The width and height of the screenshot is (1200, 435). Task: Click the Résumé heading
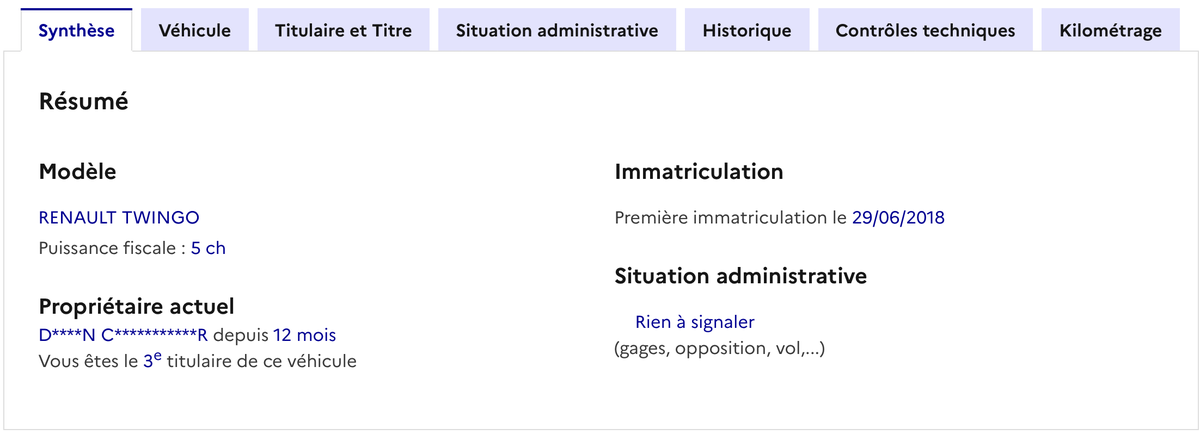click(x=83, y=101)
